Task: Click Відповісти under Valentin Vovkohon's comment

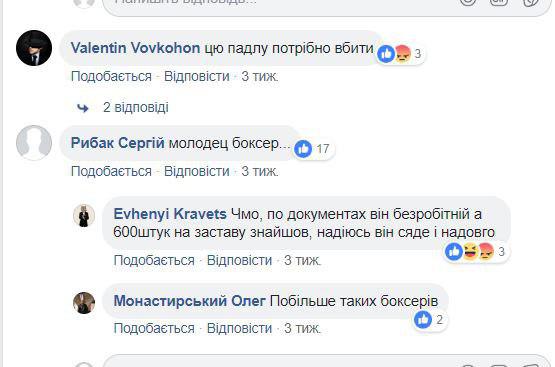Action: (197, 76)
